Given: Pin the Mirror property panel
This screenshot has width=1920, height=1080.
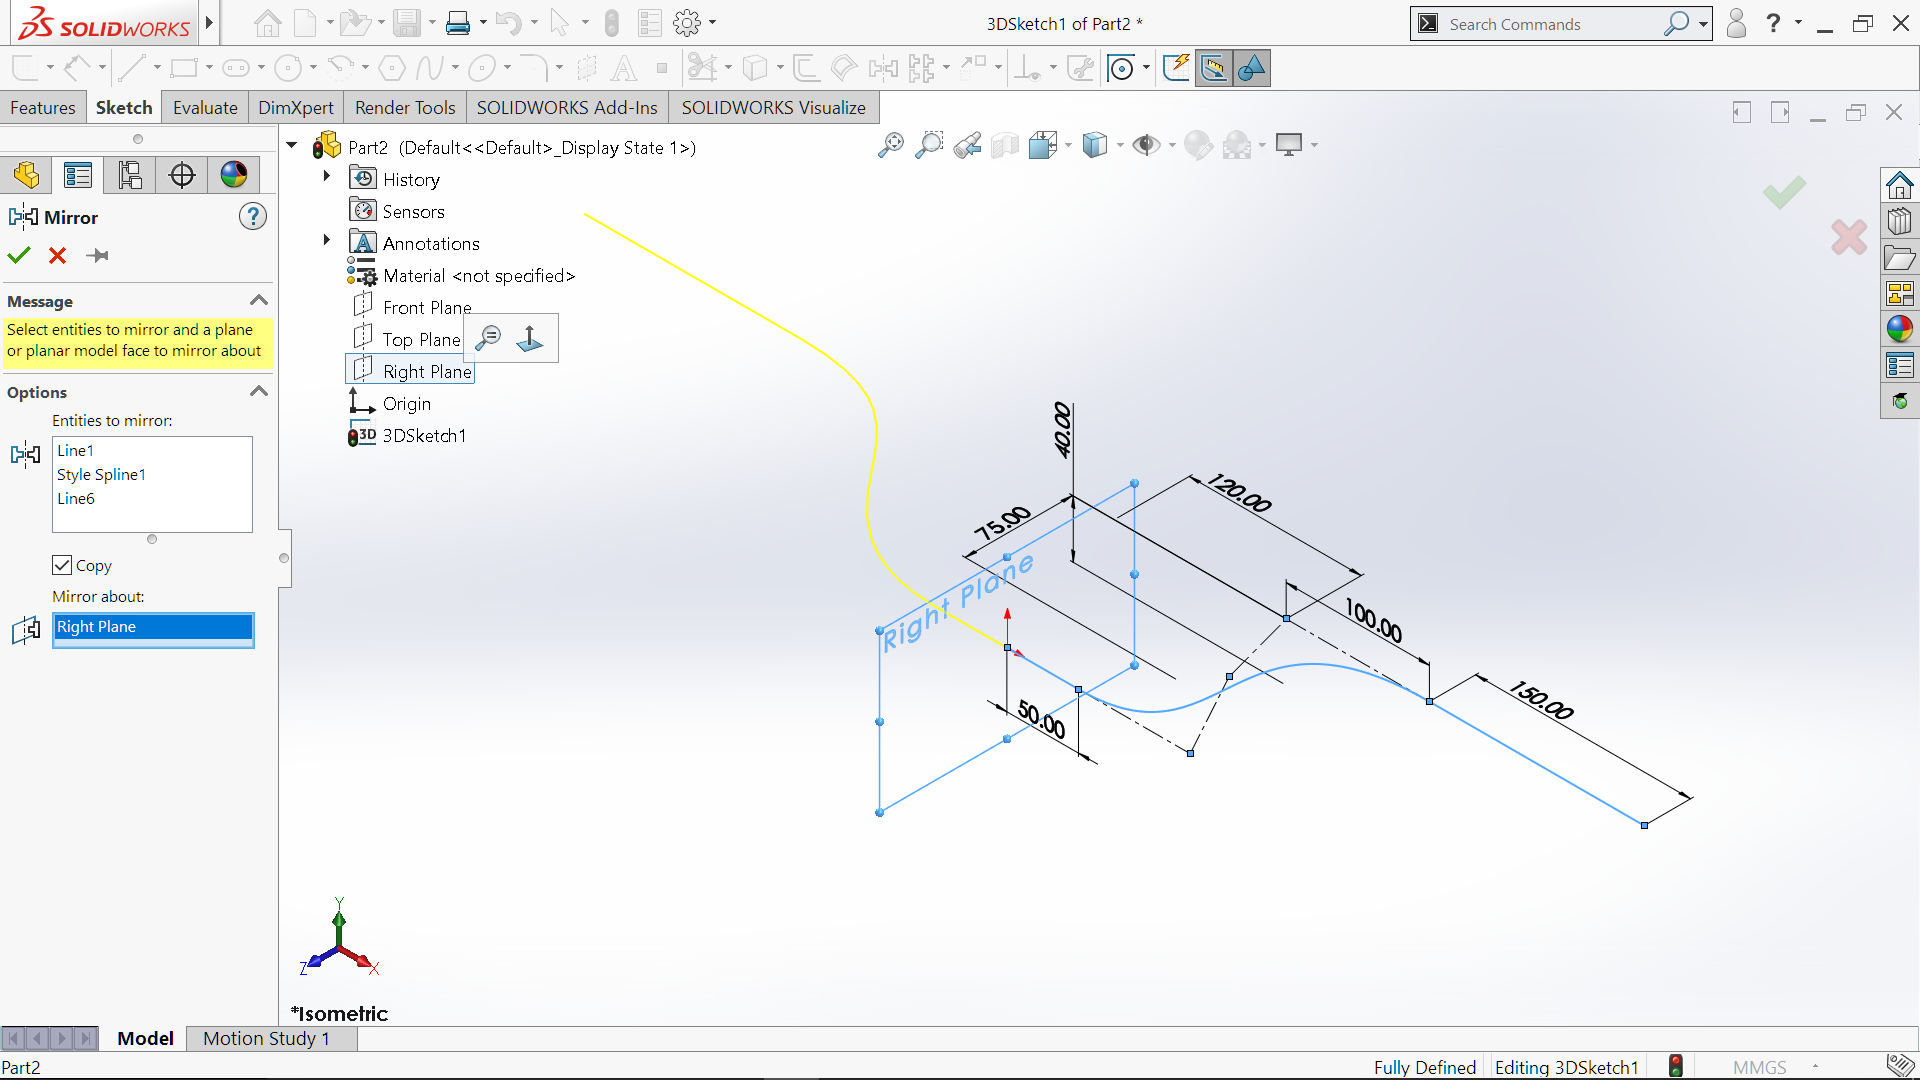Looking at the screenshot, I should coord(98,256).
